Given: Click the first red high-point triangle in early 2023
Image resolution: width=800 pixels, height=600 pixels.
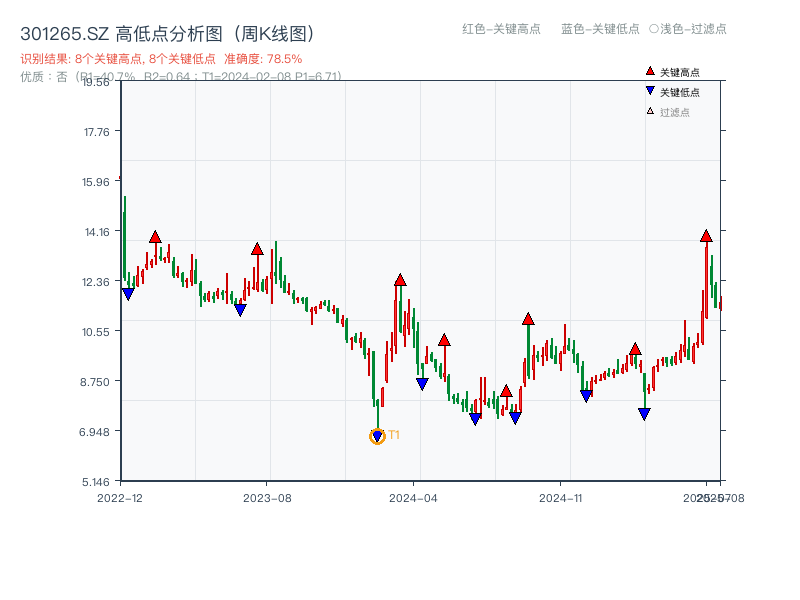Looking at the screenshot, I should tap(155, 237).
